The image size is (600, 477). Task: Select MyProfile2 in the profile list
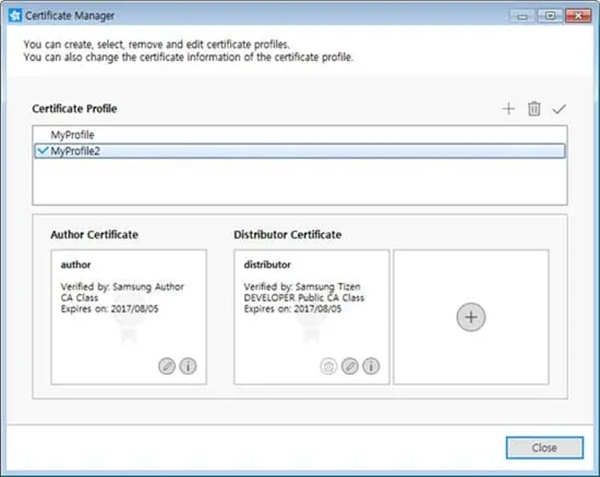(75, 151)
